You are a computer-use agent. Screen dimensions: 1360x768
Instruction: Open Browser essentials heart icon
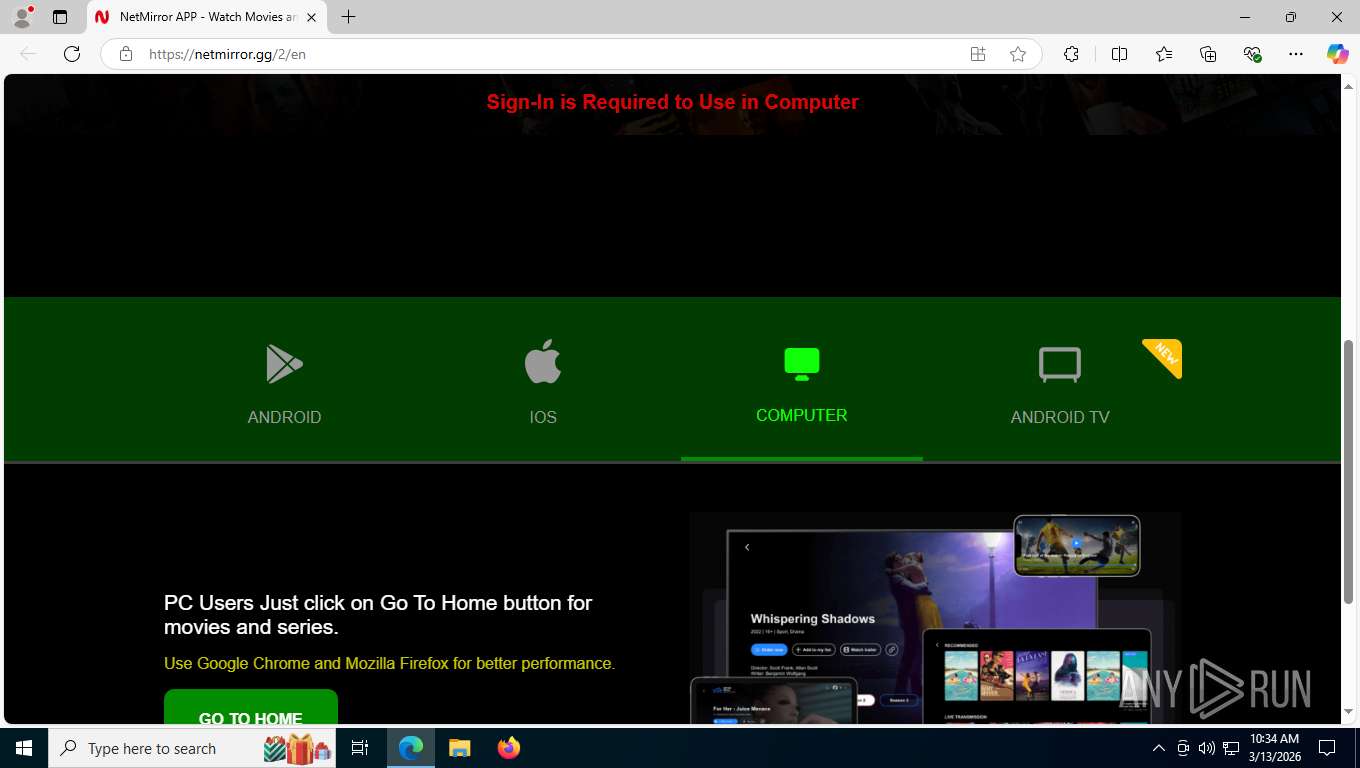point(1252,54)
